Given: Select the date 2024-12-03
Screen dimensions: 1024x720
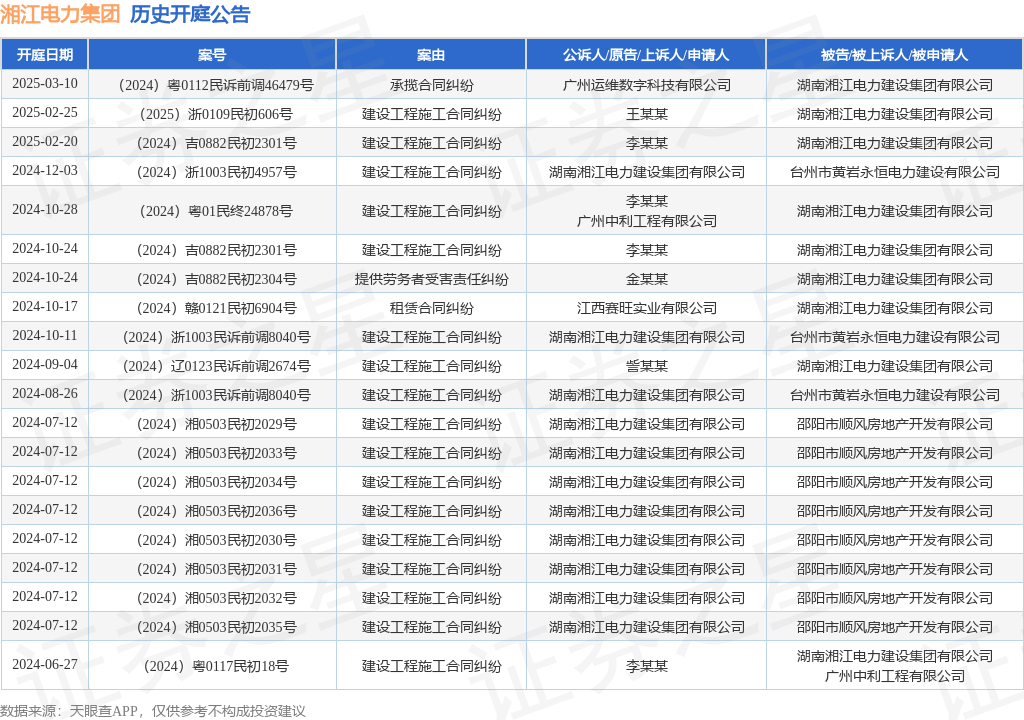Looking at the screenshot, I should coord(44,171).
